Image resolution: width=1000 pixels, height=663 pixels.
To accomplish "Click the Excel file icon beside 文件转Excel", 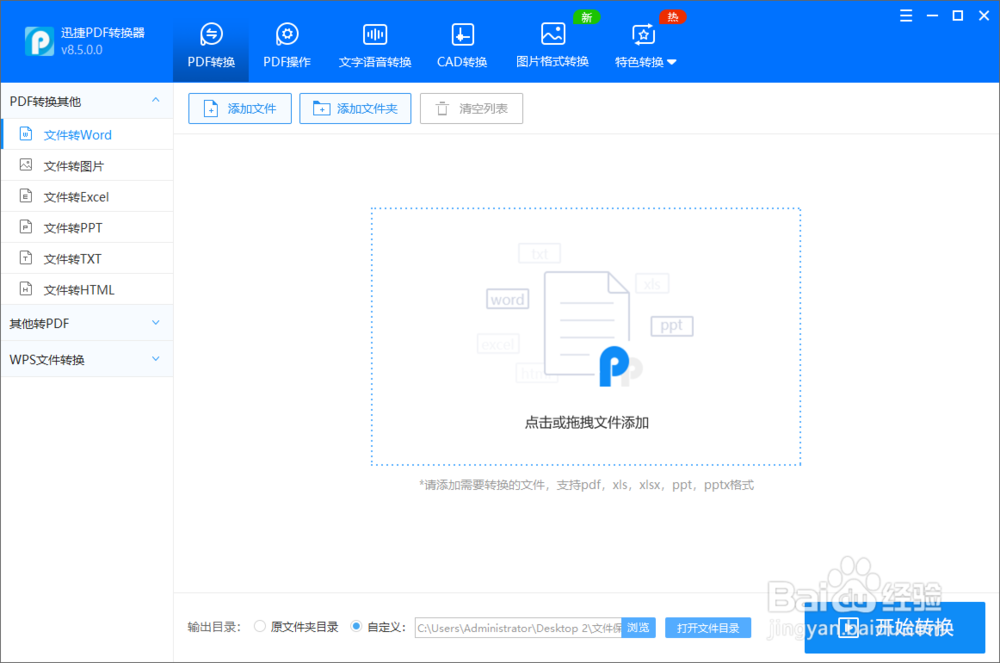I will (26, 196).
